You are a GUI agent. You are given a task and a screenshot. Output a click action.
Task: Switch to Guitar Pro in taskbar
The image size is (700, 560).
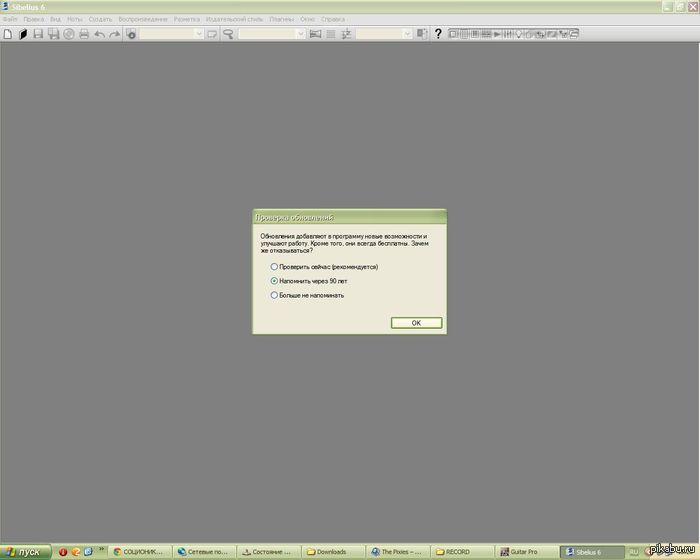coord(523,552)
